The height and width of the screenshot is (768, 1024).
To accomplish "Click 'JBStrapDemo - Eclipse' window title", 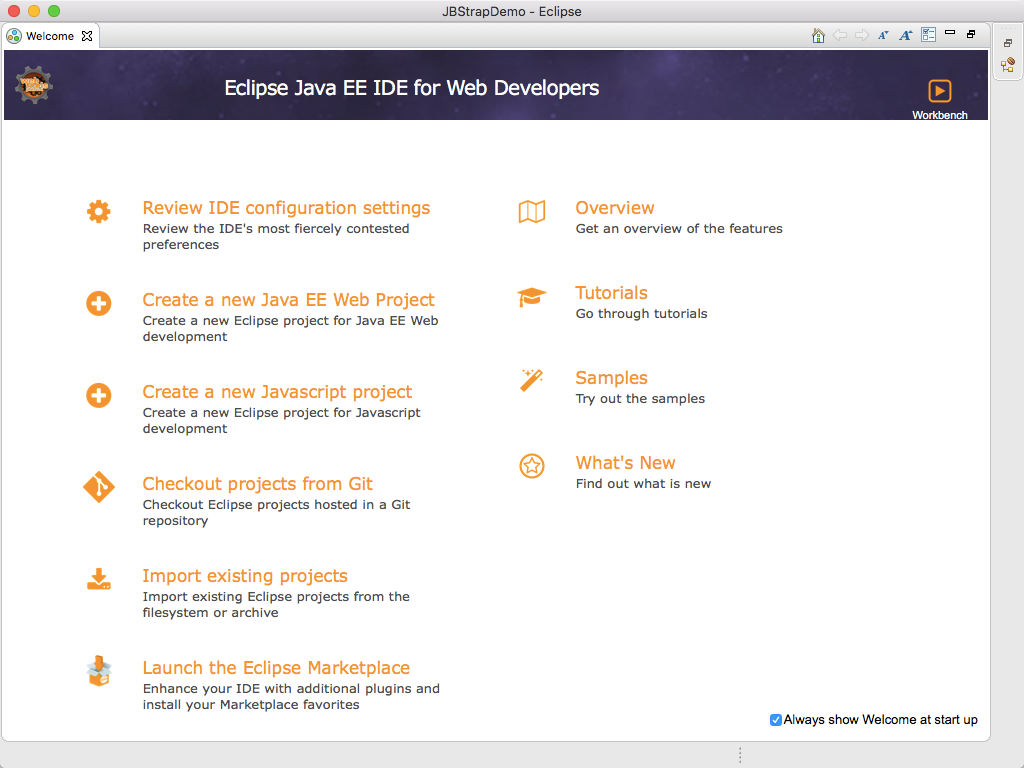I will click(x=511, y=11).
